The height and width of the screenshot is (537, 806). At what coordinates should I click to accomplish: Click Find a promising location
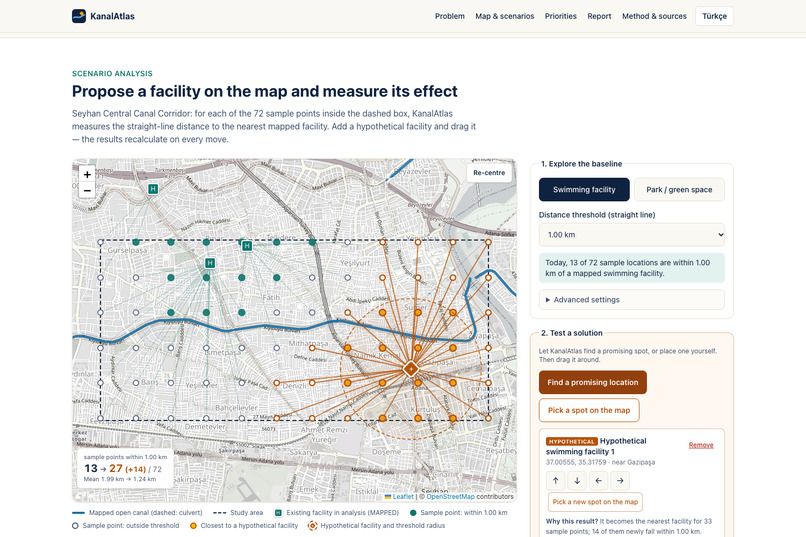[593, 382]
